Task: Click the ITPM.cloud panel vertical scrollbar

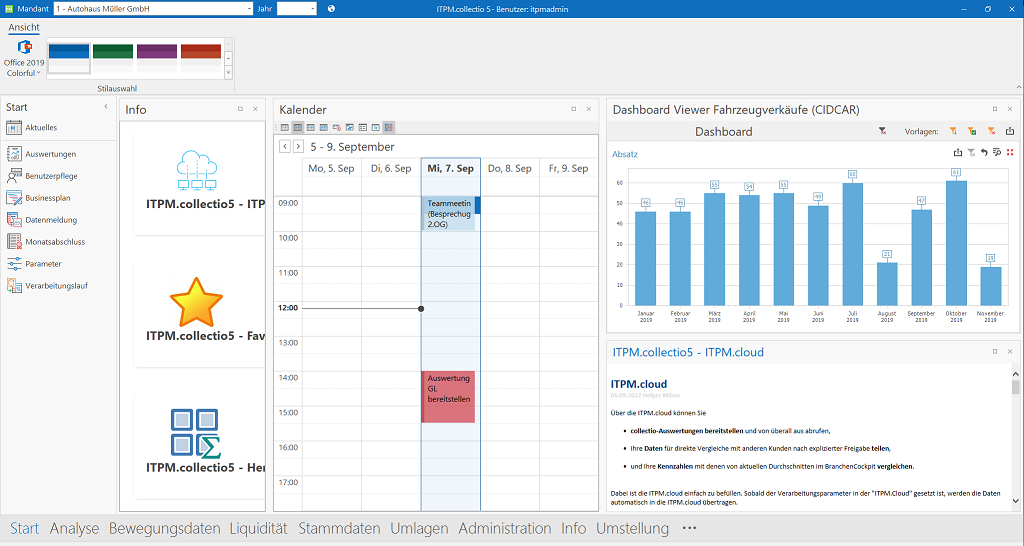Action: [1016, 438]
